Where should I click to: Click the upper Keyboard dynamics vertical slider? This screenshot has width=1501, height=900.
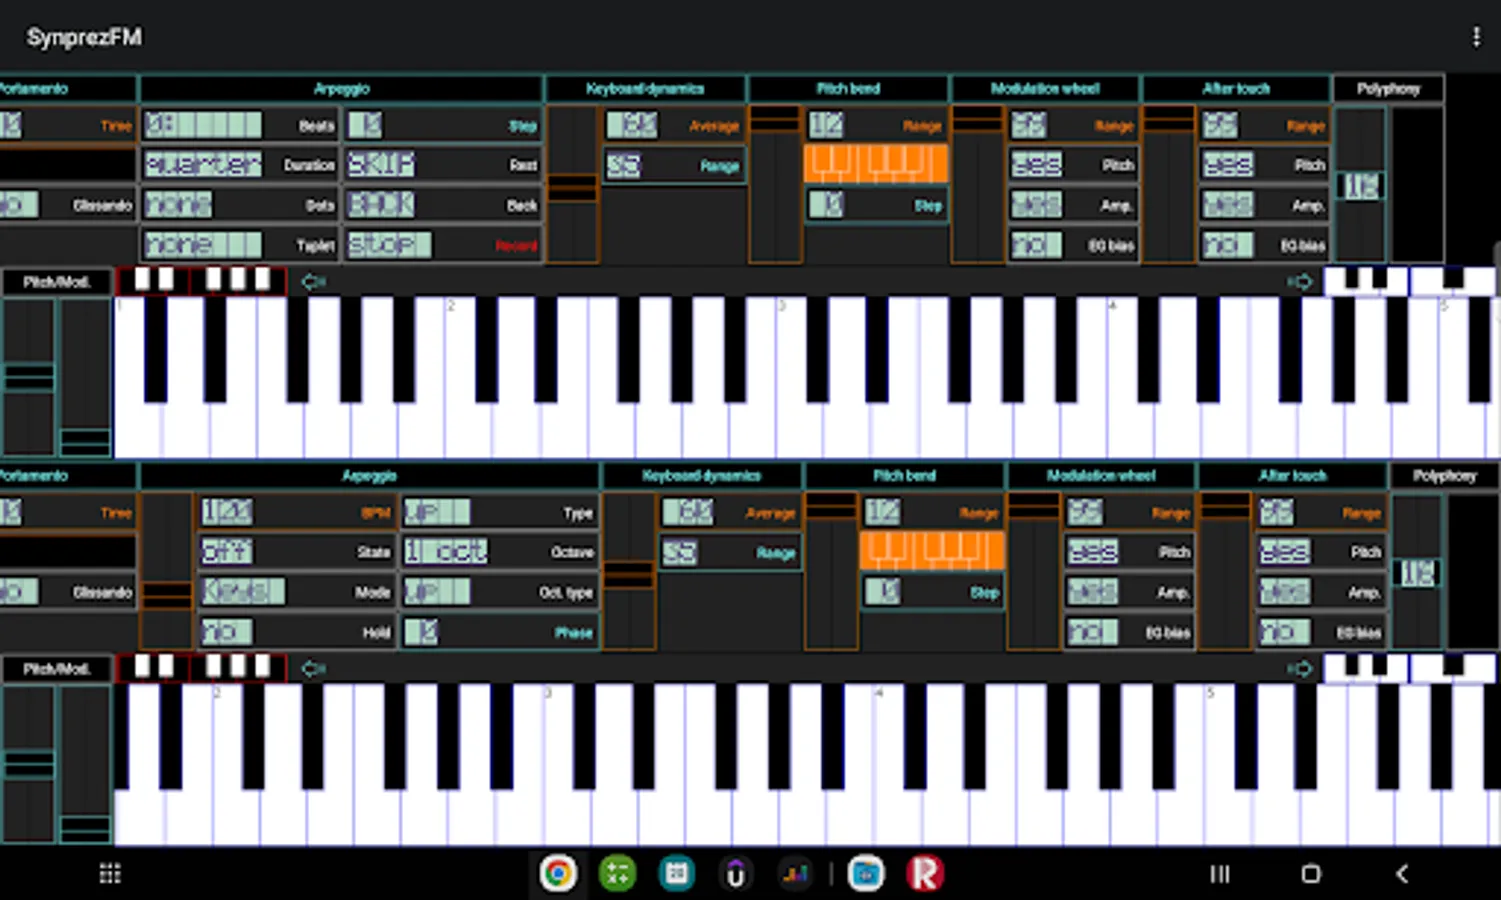(573, 184)
